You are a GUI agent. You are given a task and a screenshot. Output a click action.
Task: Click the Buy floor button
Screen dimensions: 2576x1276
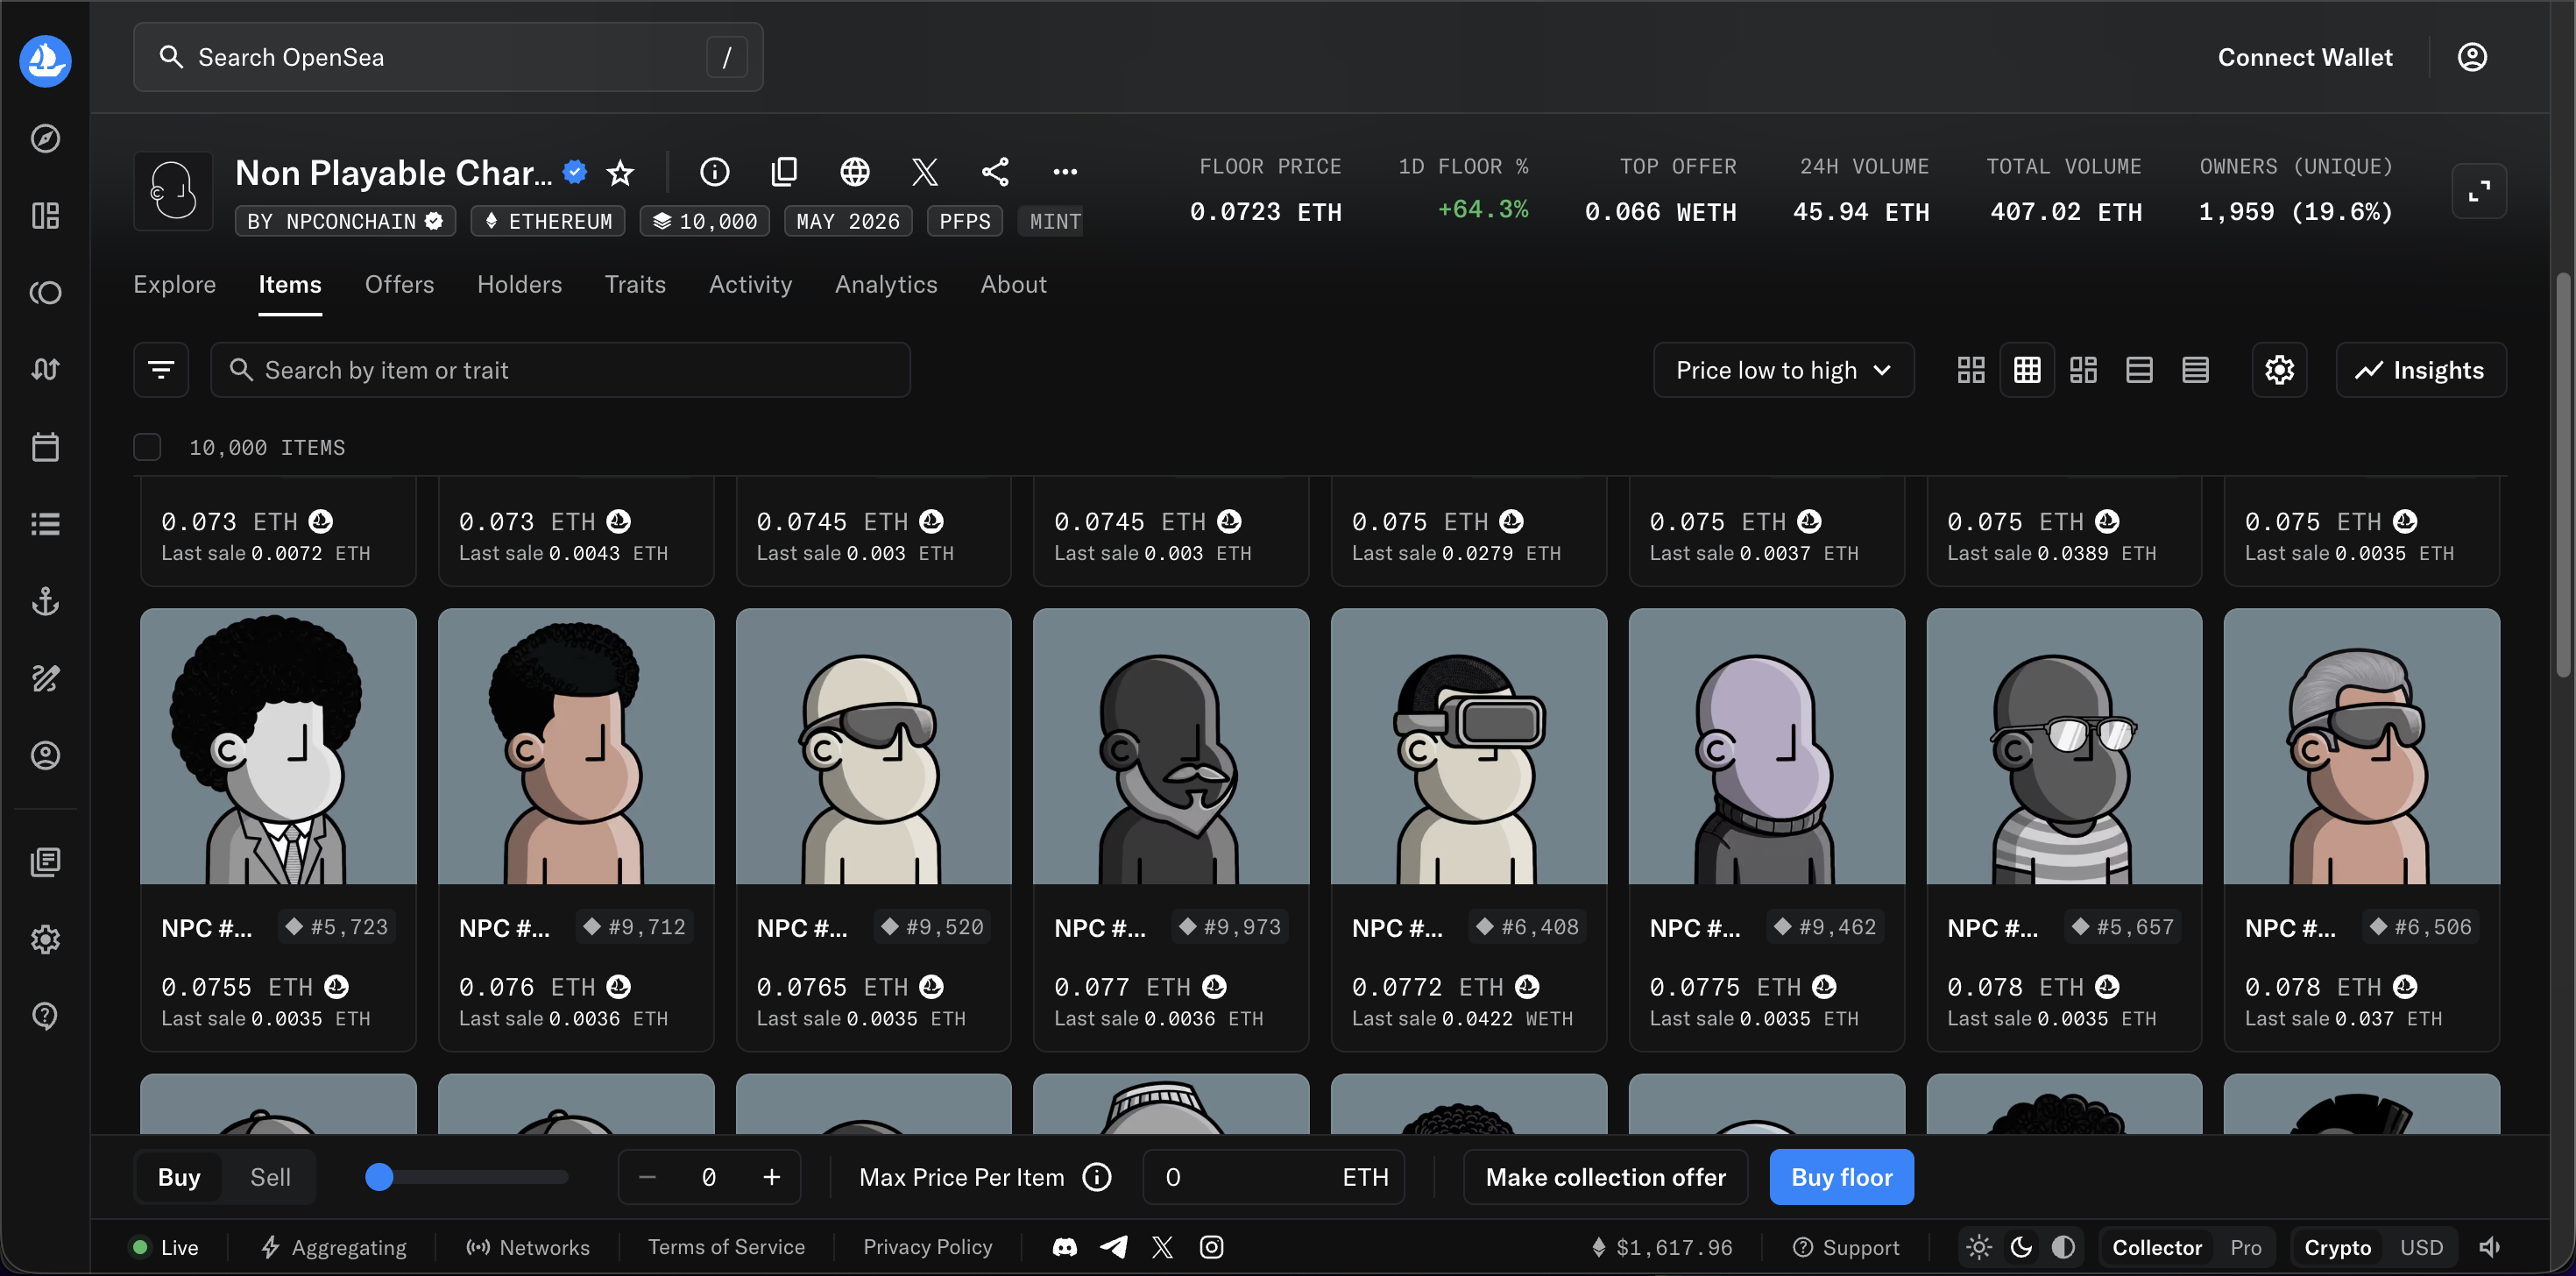(1841, 1177)
